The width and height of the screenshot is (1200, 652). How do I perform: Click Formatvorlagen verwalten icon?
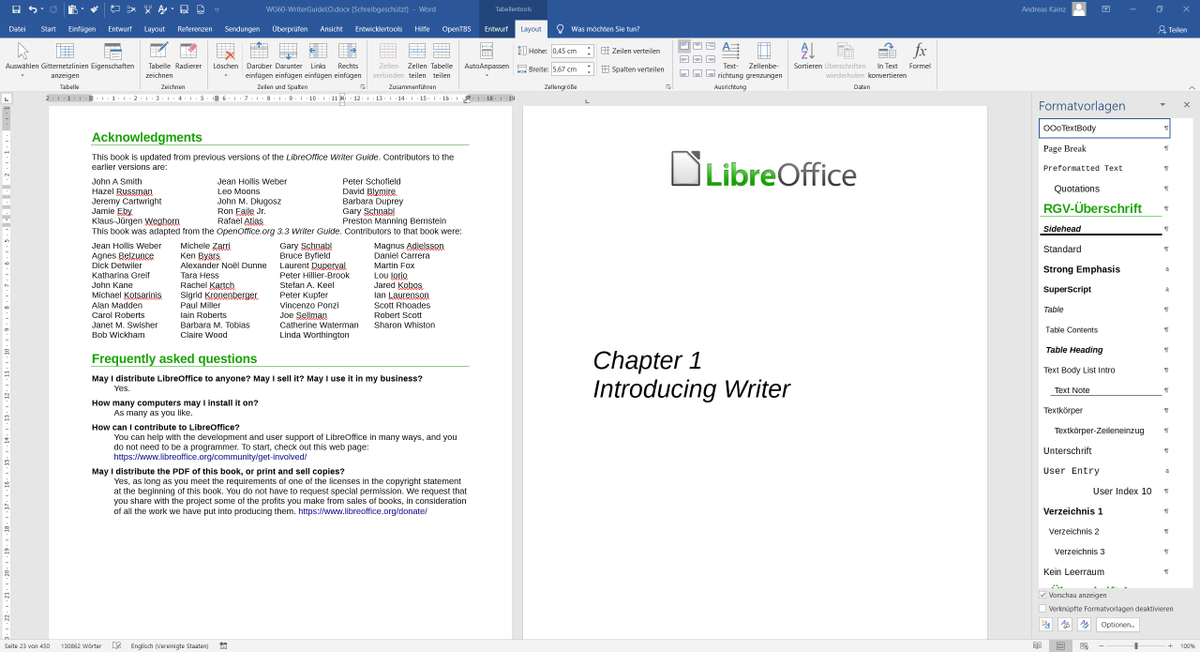click(1084, 624)
